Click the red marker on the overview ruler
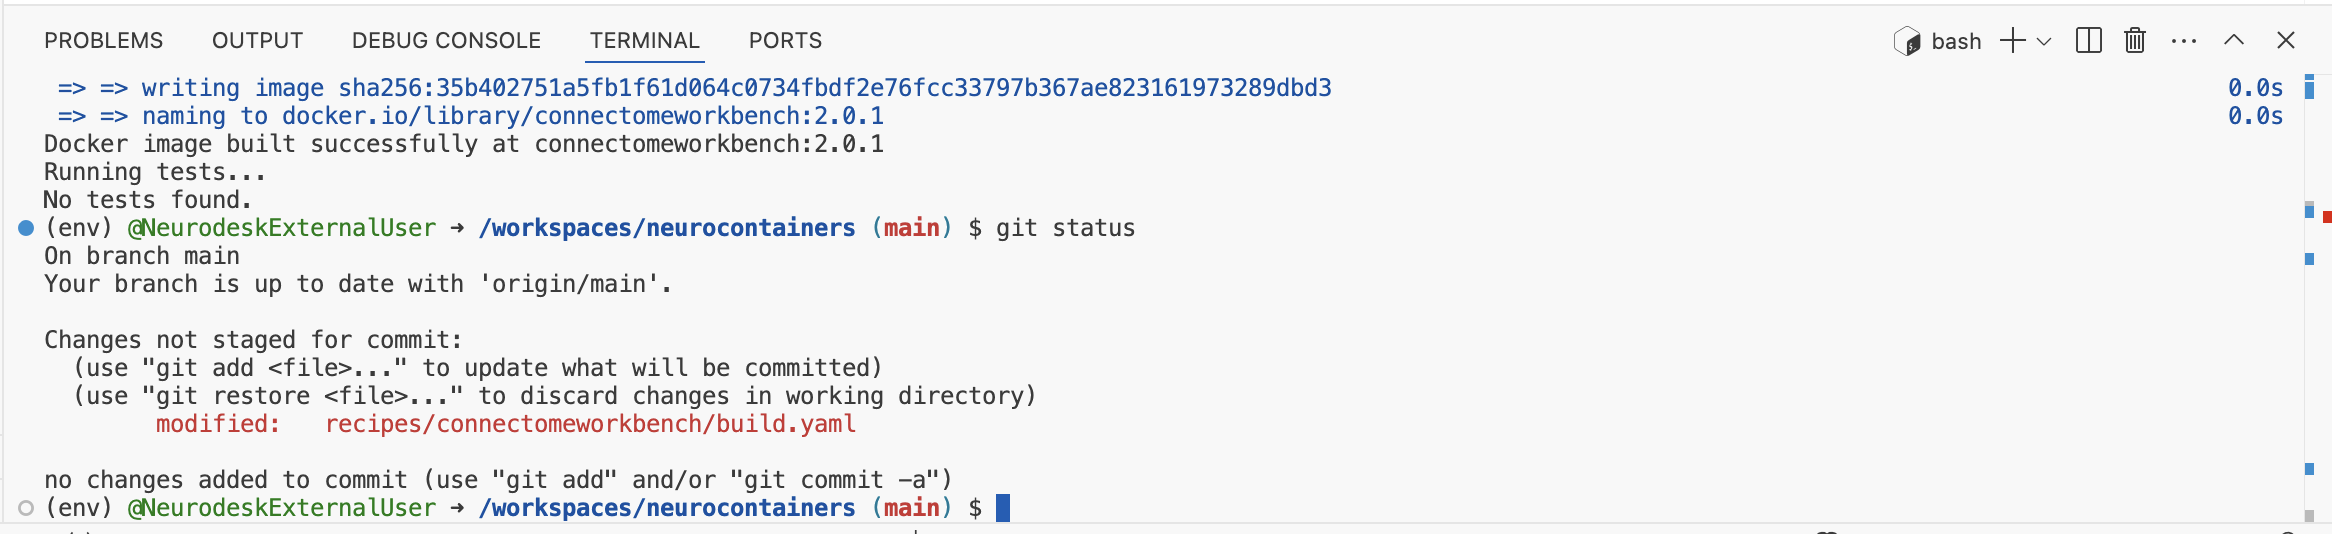 click(2327, 217)
